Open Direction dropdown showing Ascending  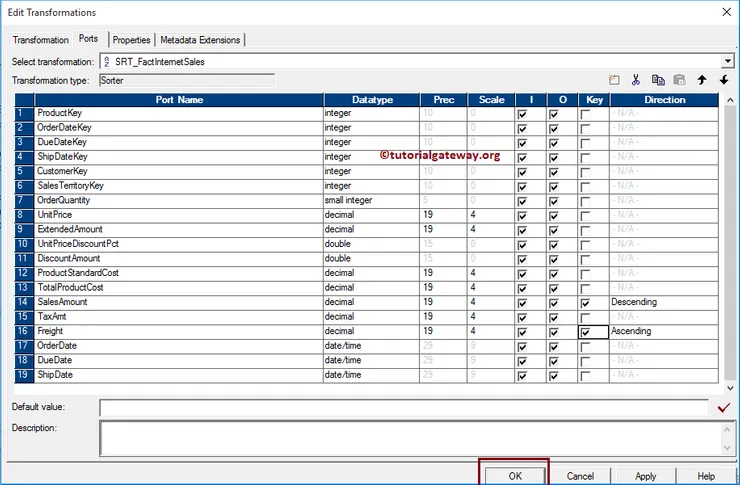pyautogui.click(x=664, y=332)
